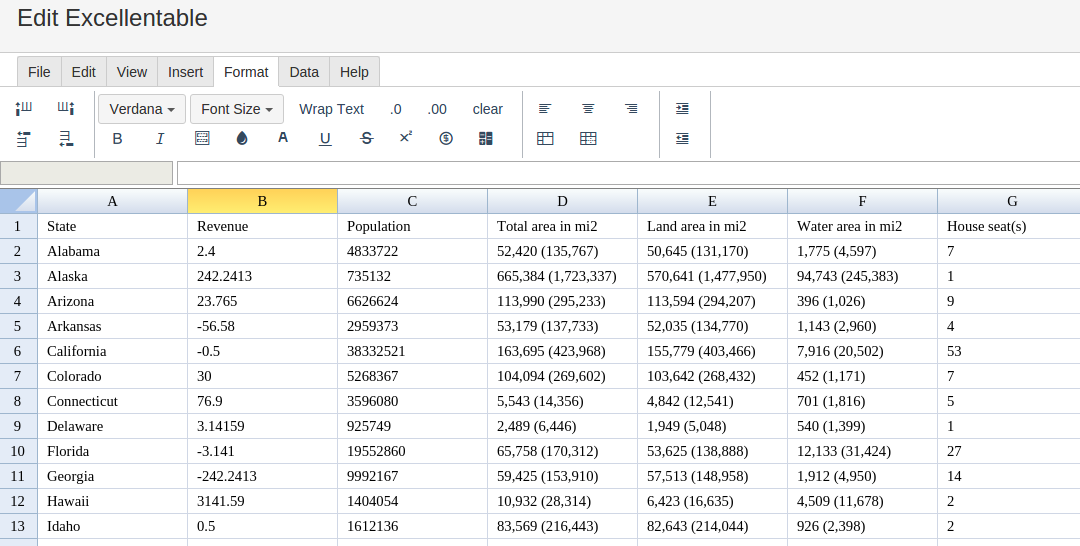The image size is (1080, 546).
Task: Toggle italic text style
Action: pos(160,139)
